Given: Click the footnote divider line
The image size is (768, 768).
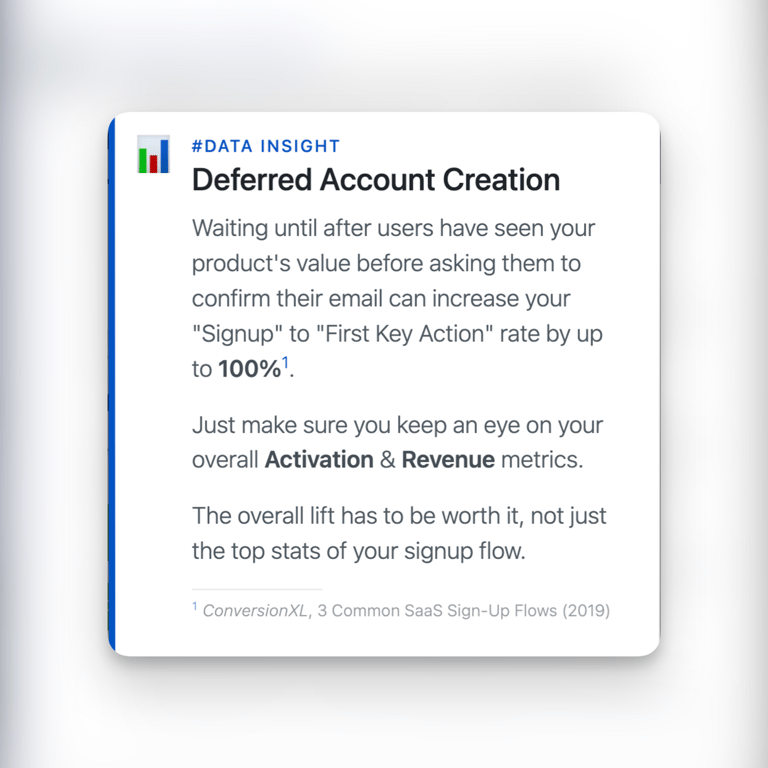Looking at the screenshot, I should (257, 589).
